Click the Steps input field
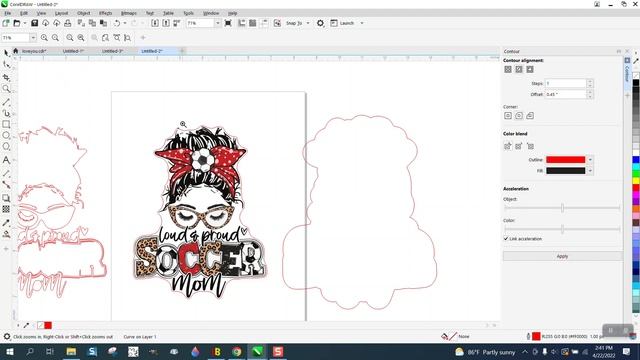This screenshot has height=360, width=640. click(x=566, y=83)
